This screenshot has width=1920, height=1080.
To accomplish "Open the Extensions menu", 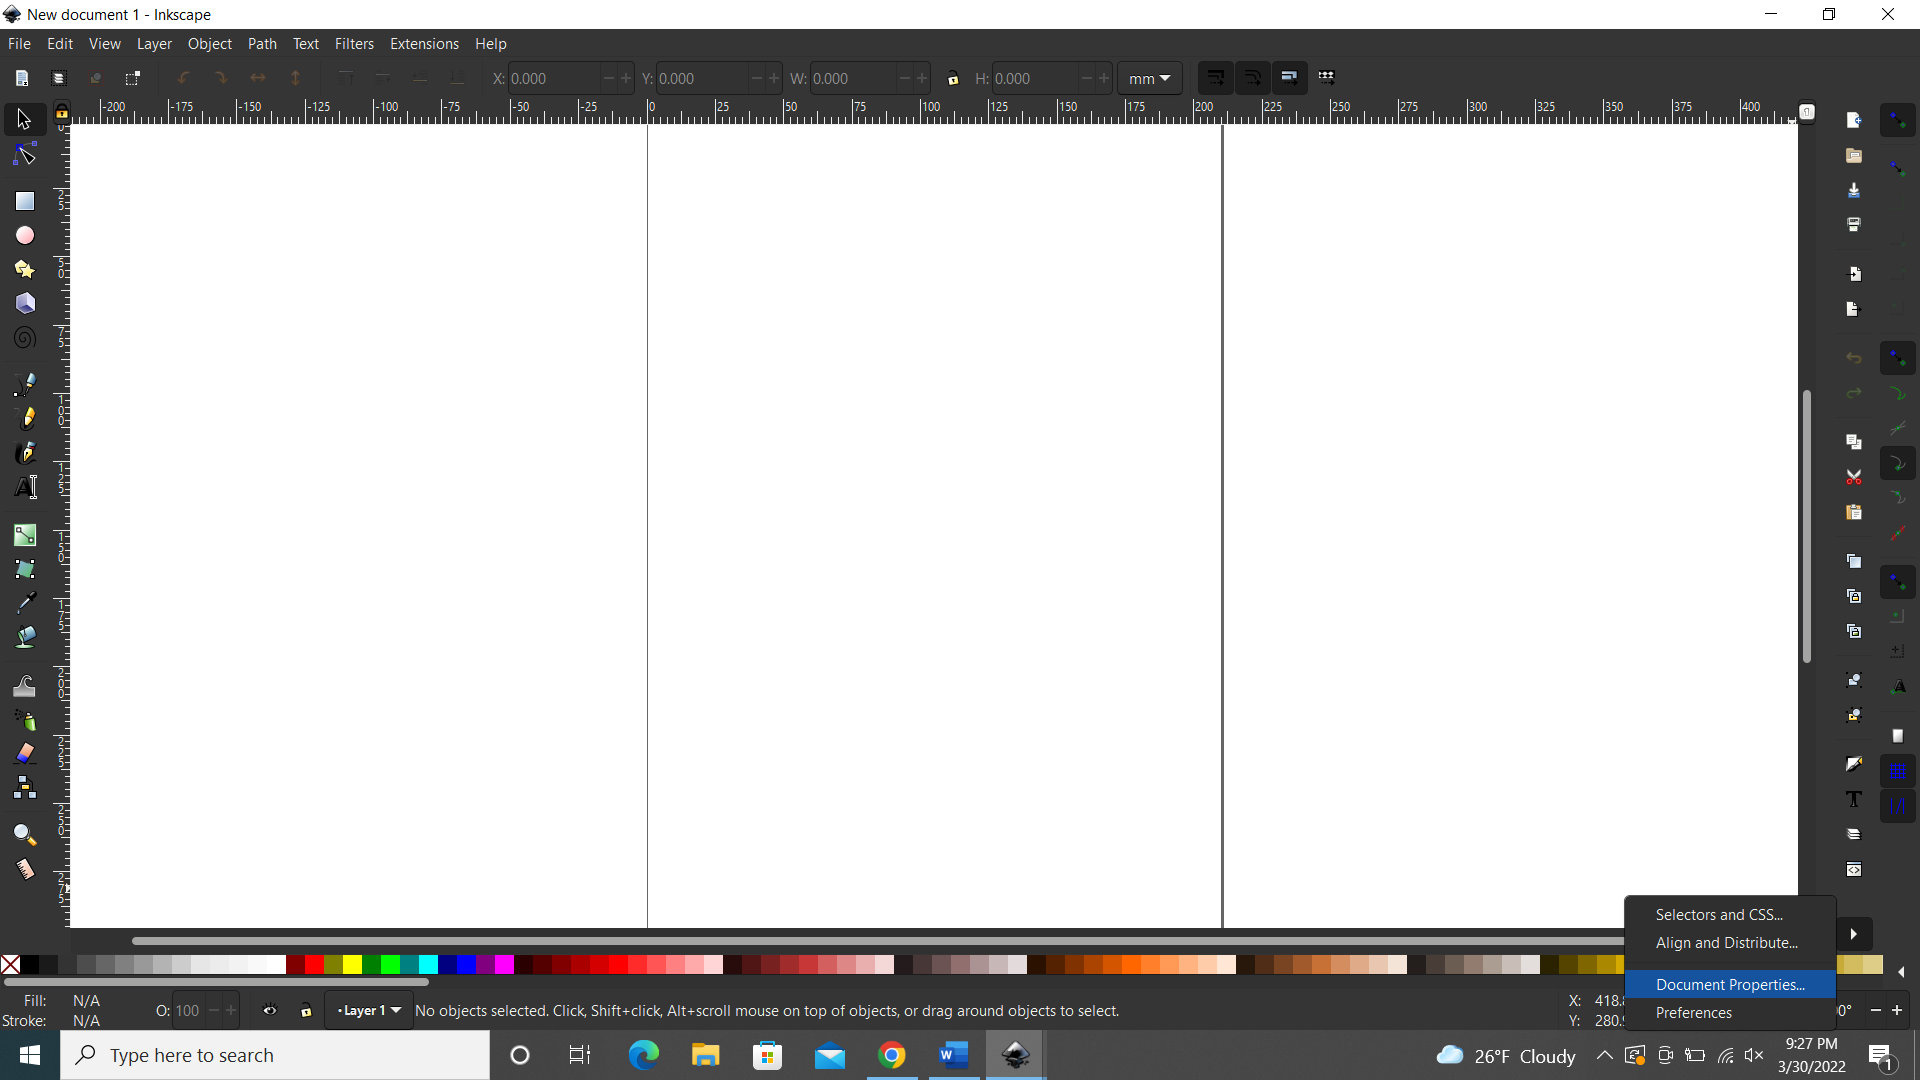I will point(424,43).
